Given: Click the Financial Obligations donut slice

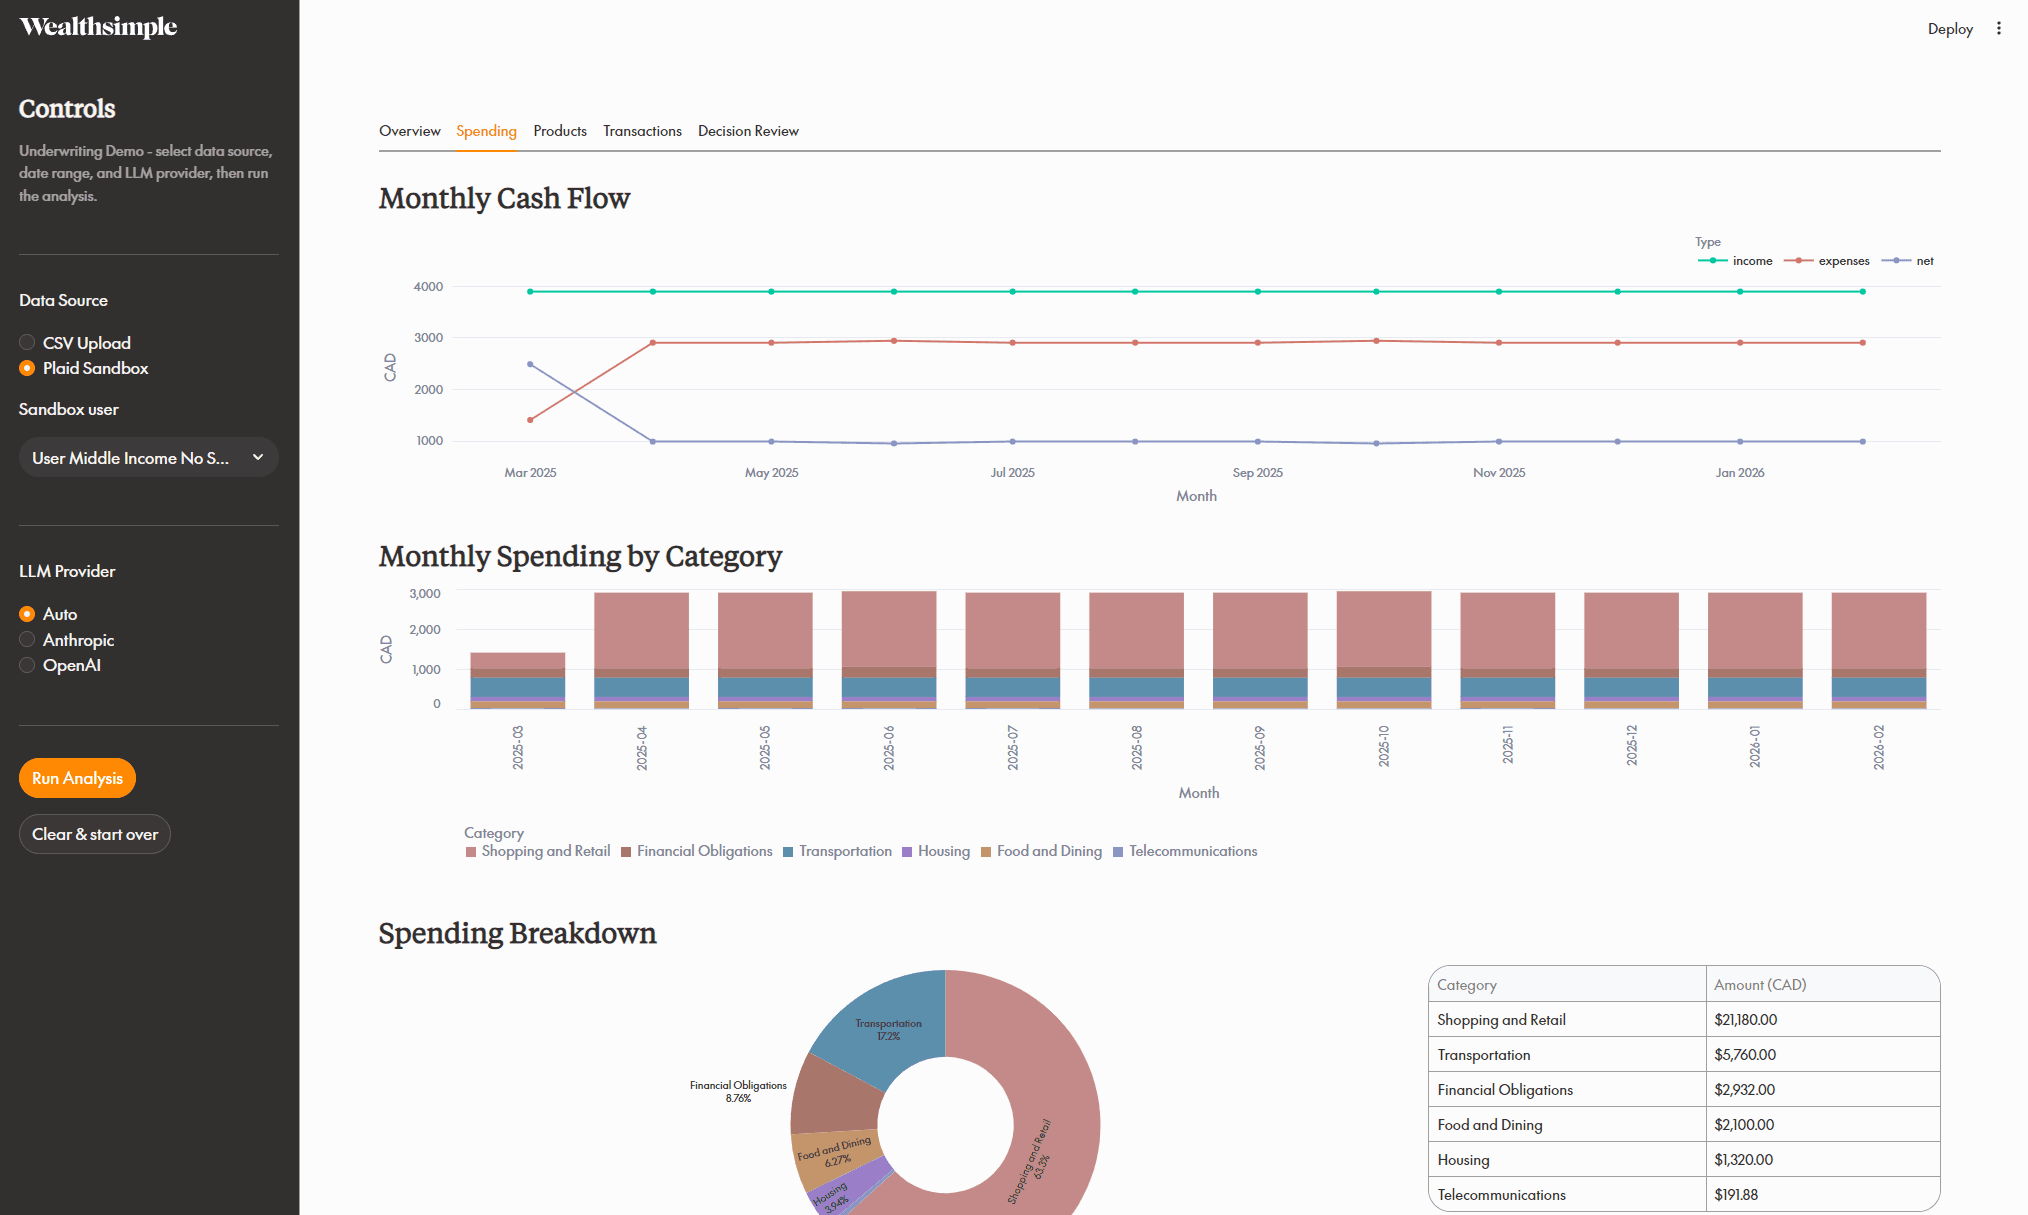Looking at the screenshot, I should pos(835,1098).
